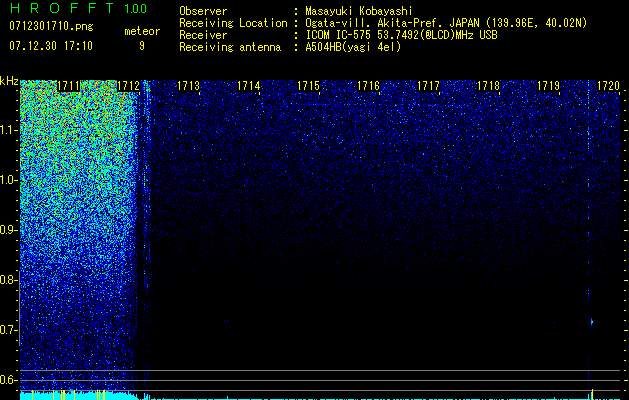Click the 1711 time marker
This screenshot has width=629, height=400.
coord(69,86)
